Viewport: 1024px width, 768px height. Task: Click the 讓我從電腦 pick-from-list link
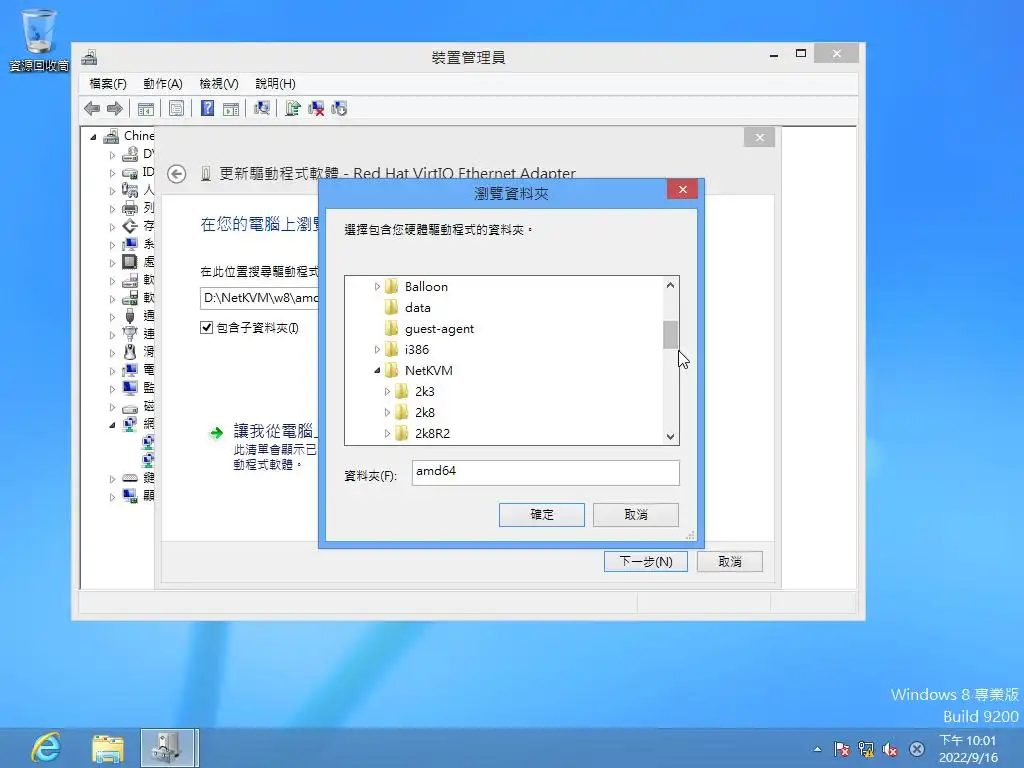click(274, 431)
